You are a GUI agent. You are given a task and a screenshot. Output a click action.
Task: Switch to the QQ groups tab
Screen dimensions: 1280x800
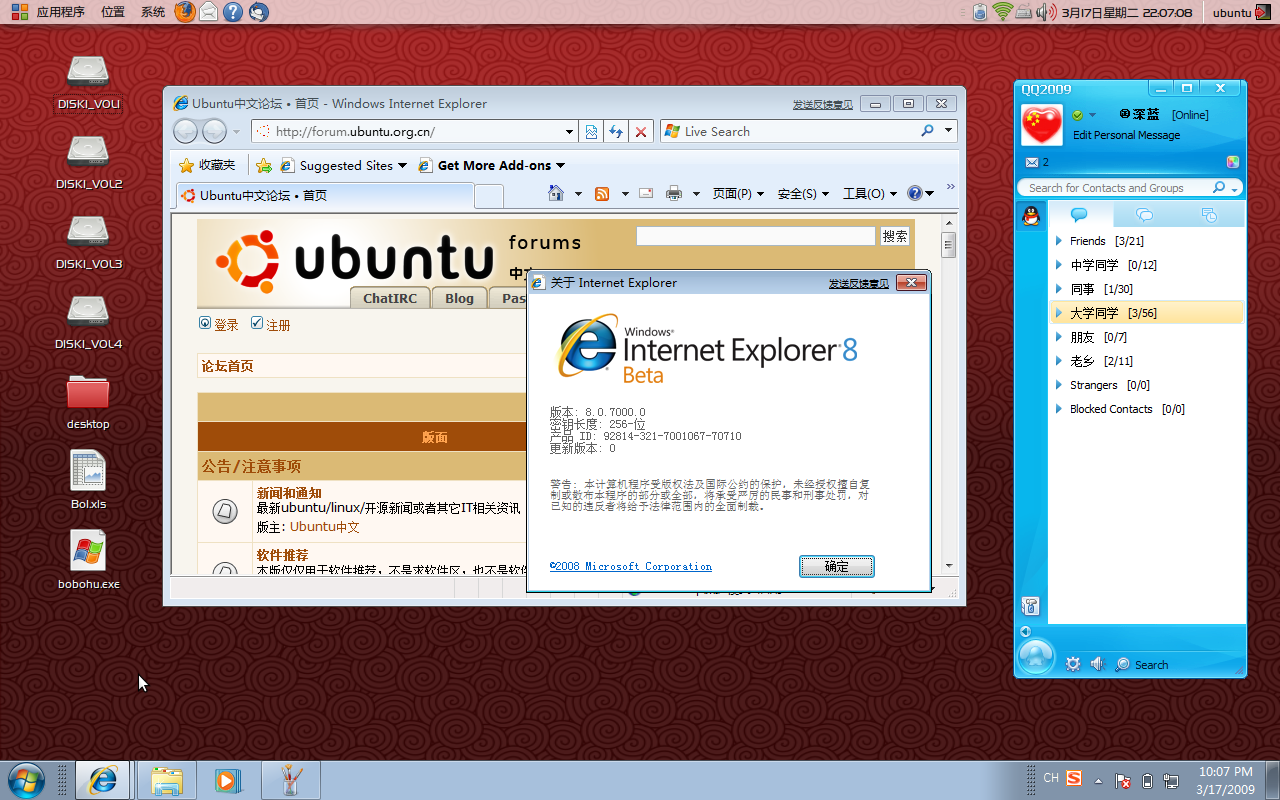[x=1145, y=215]
